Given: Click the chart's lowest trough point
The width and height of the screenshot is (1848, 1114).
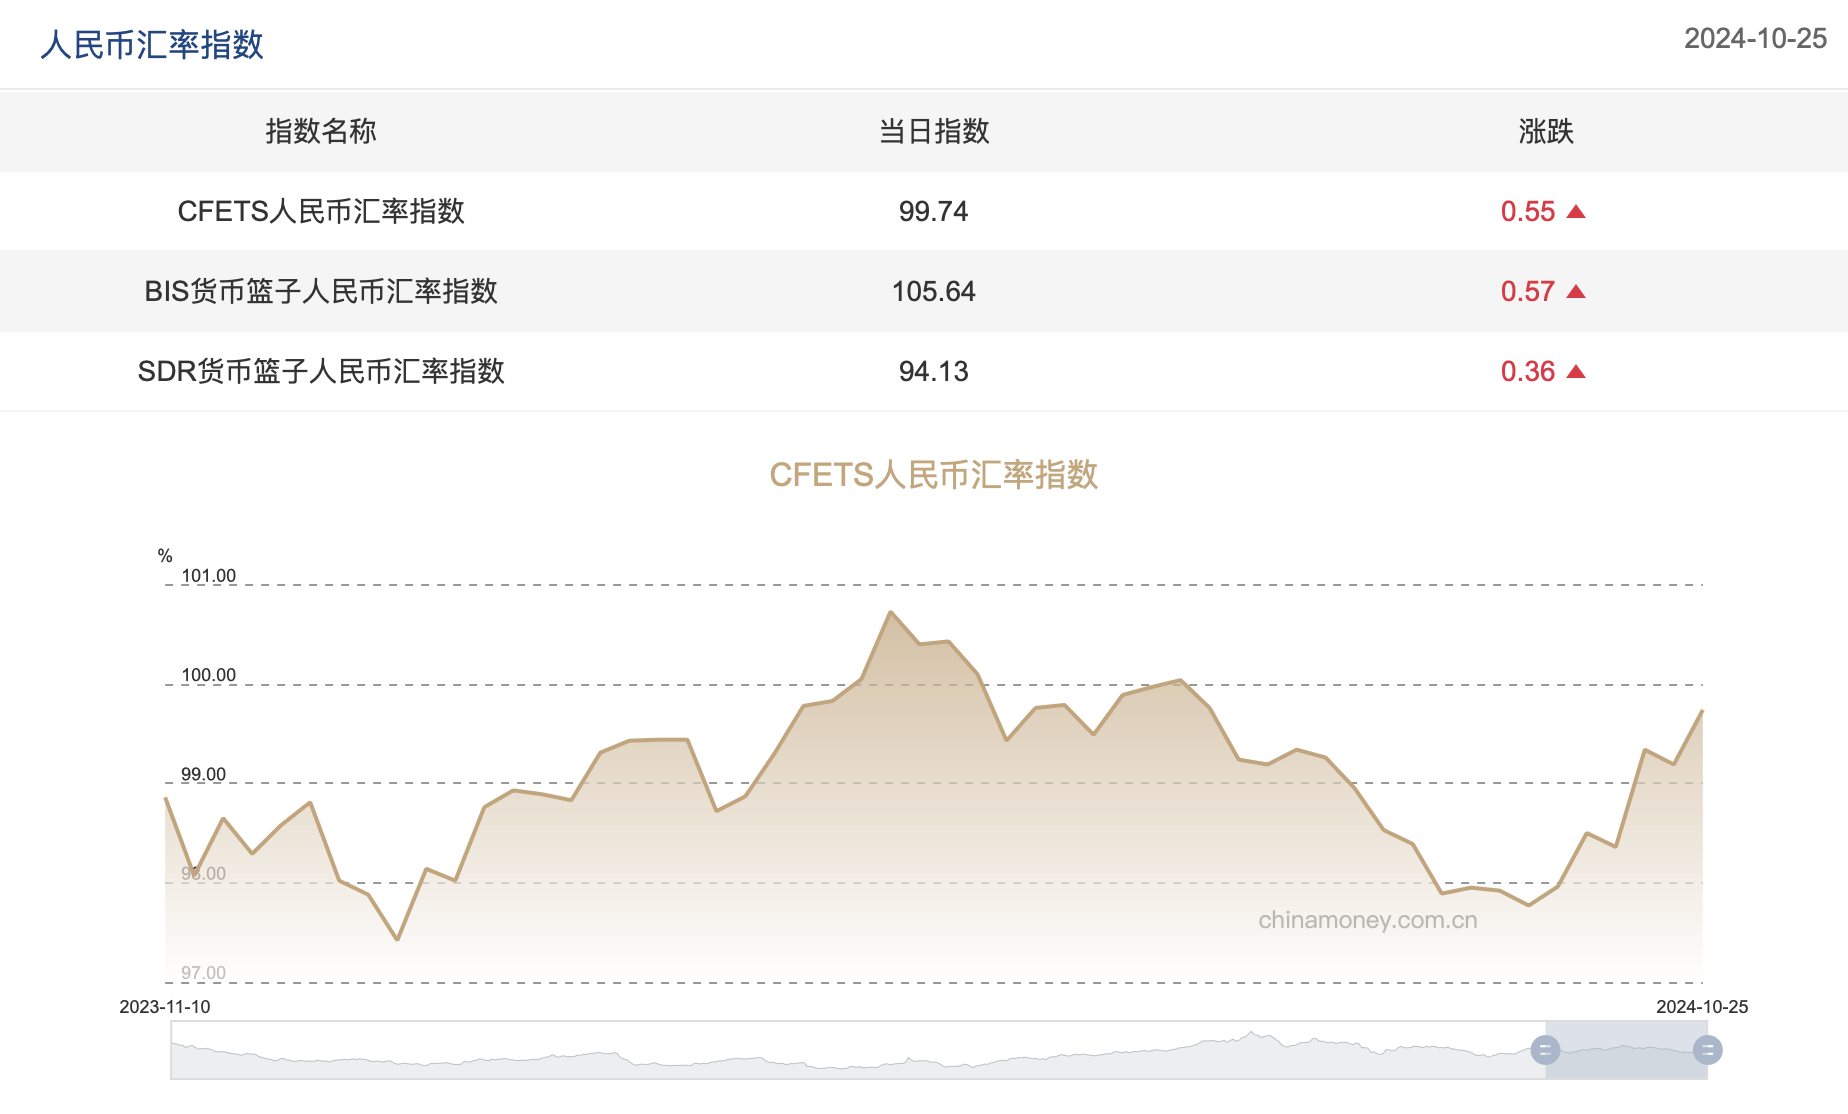Looking at the screenshot, I should point(397,939).
